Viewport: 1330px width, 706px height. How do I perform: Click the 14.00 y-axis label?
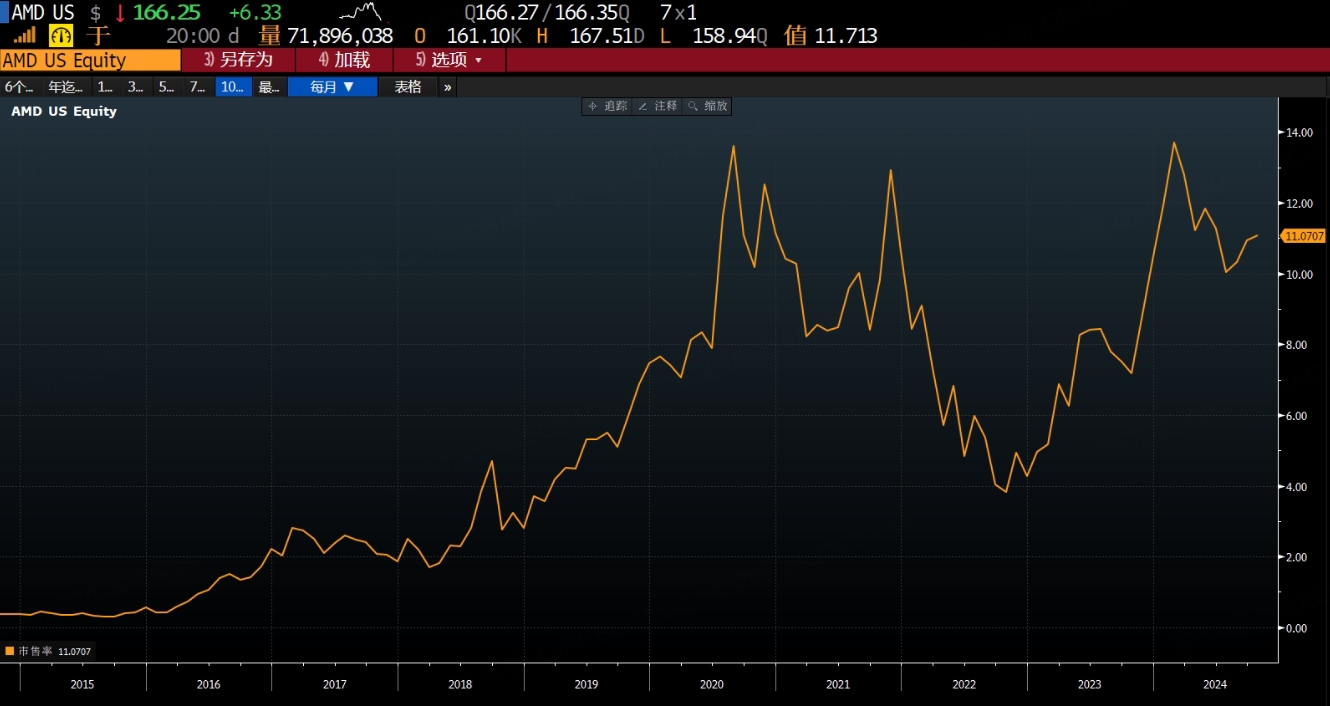pos(1298,132)
